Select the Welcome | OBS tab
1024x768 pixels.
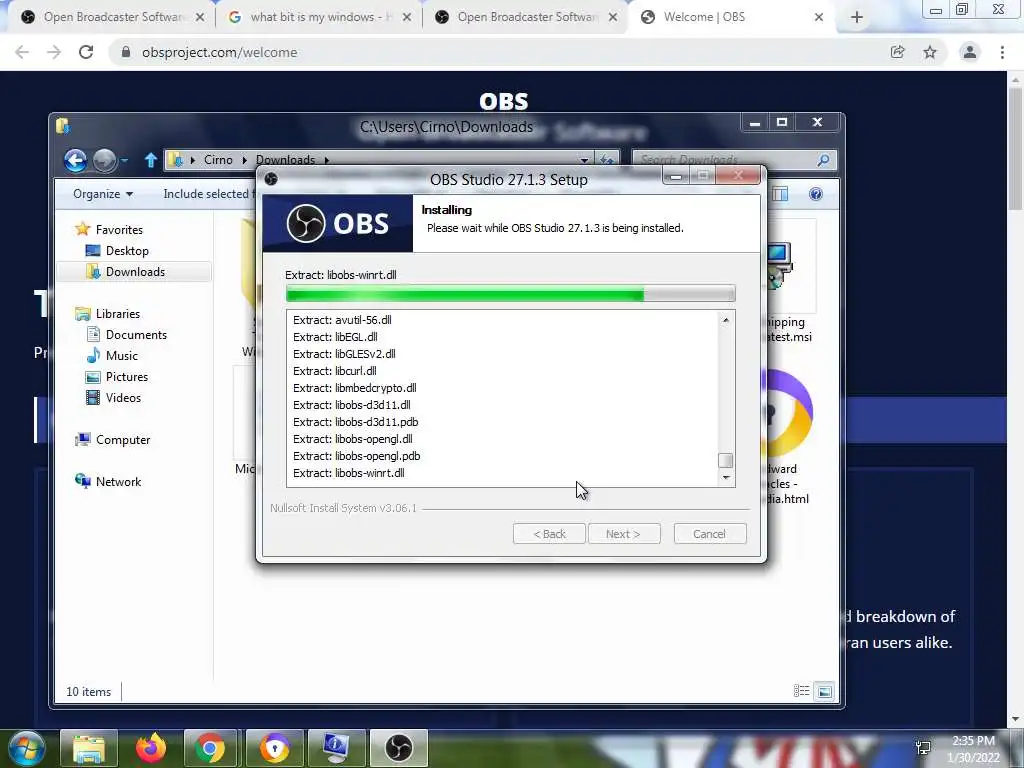[x=731, y=18]
